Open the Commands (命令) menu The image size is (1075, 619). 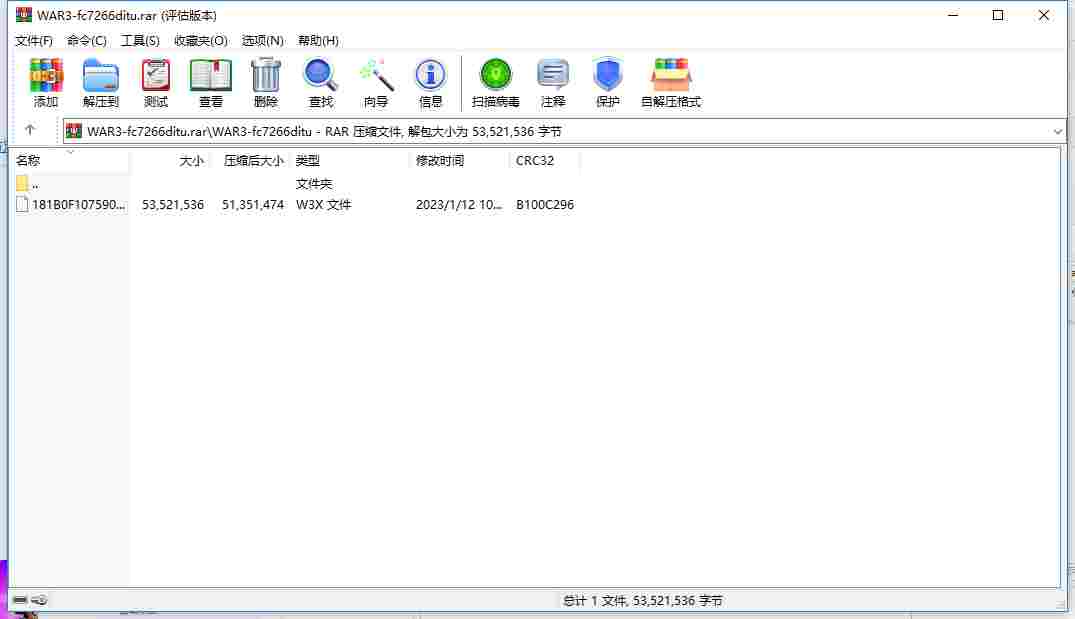(x=86, y=40)
